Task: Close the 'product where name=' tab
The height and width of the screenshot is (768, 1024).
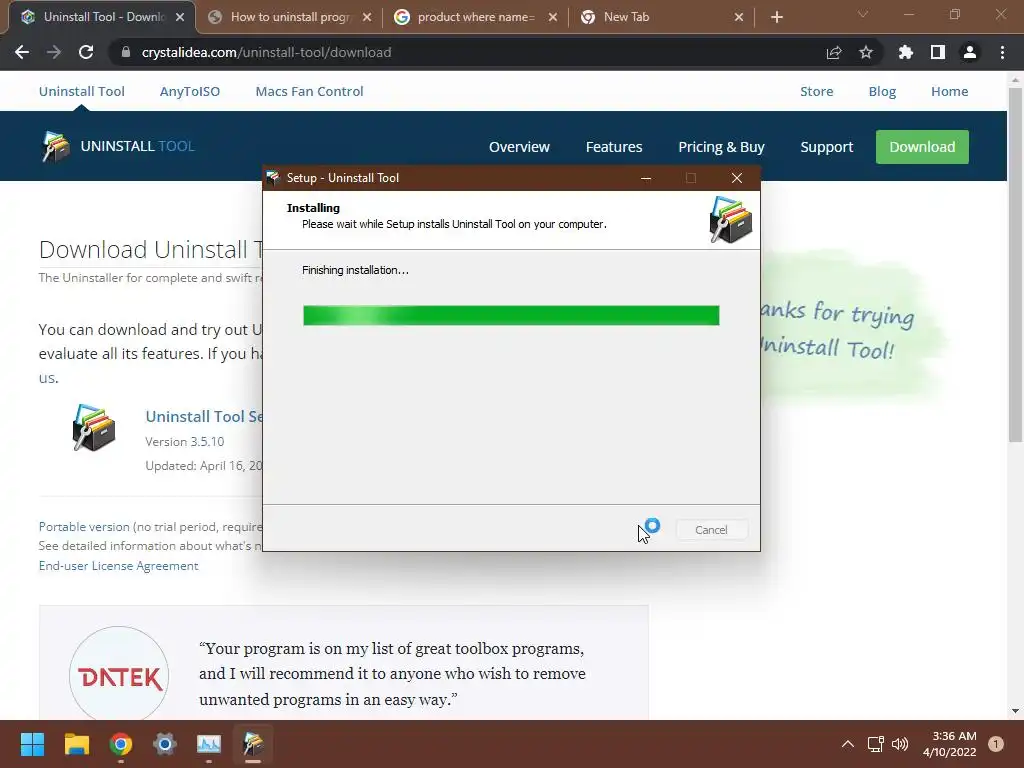Action: 552,17
